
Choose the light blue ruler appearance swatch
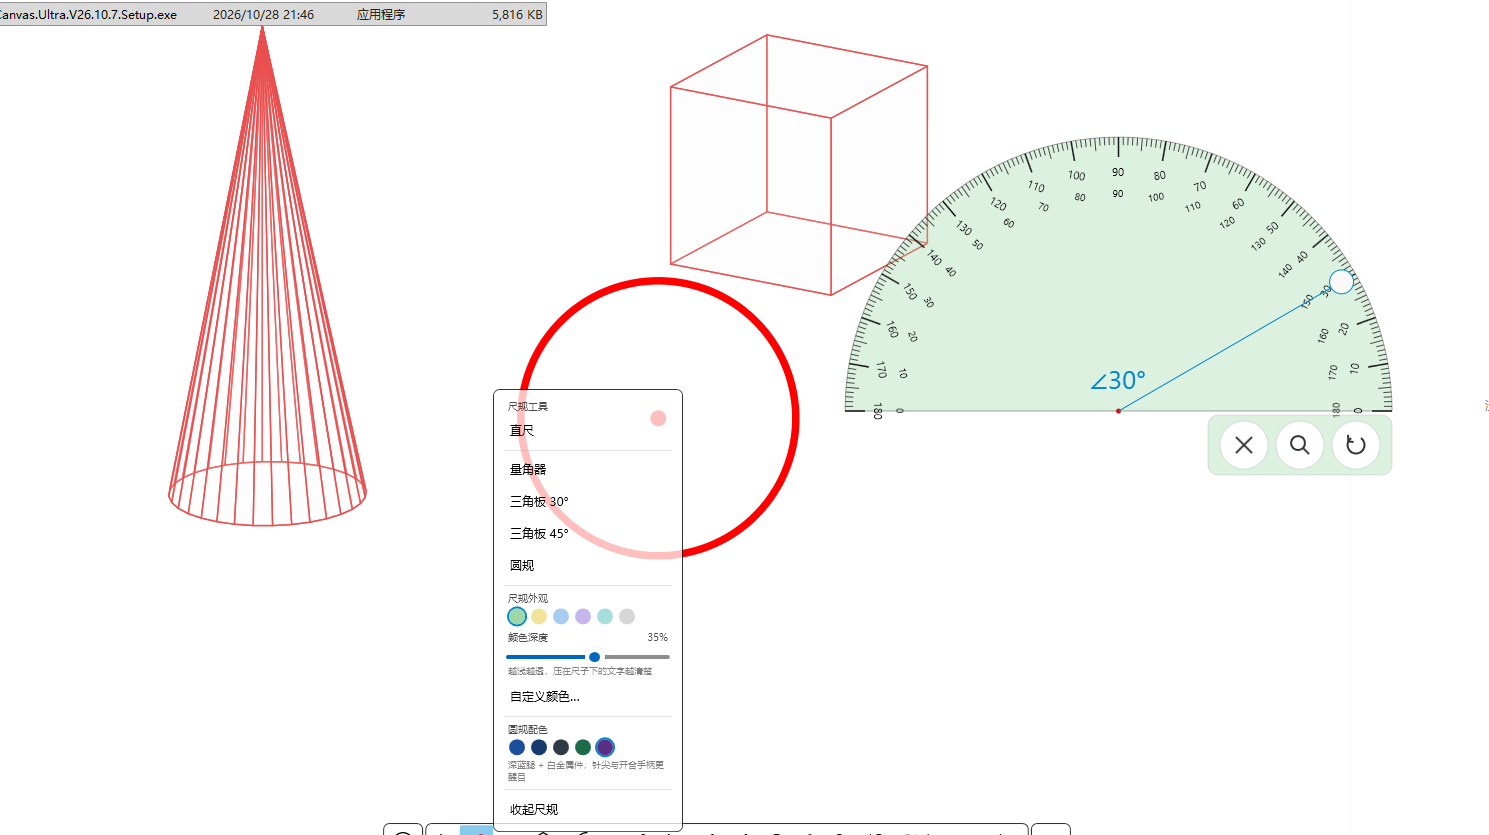point(561,616)
